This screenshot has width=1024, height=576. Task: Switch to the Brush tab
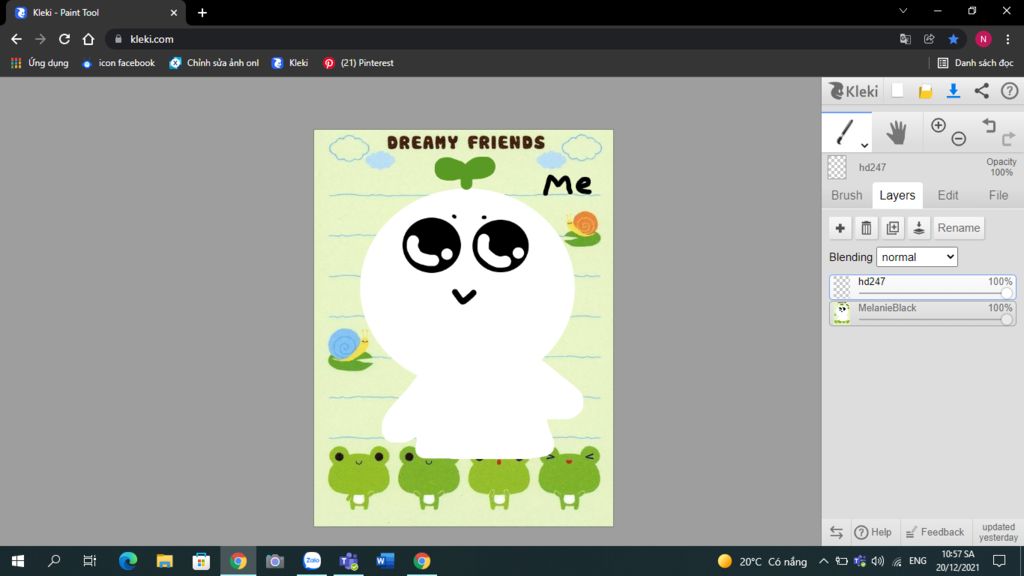point(846,195)
